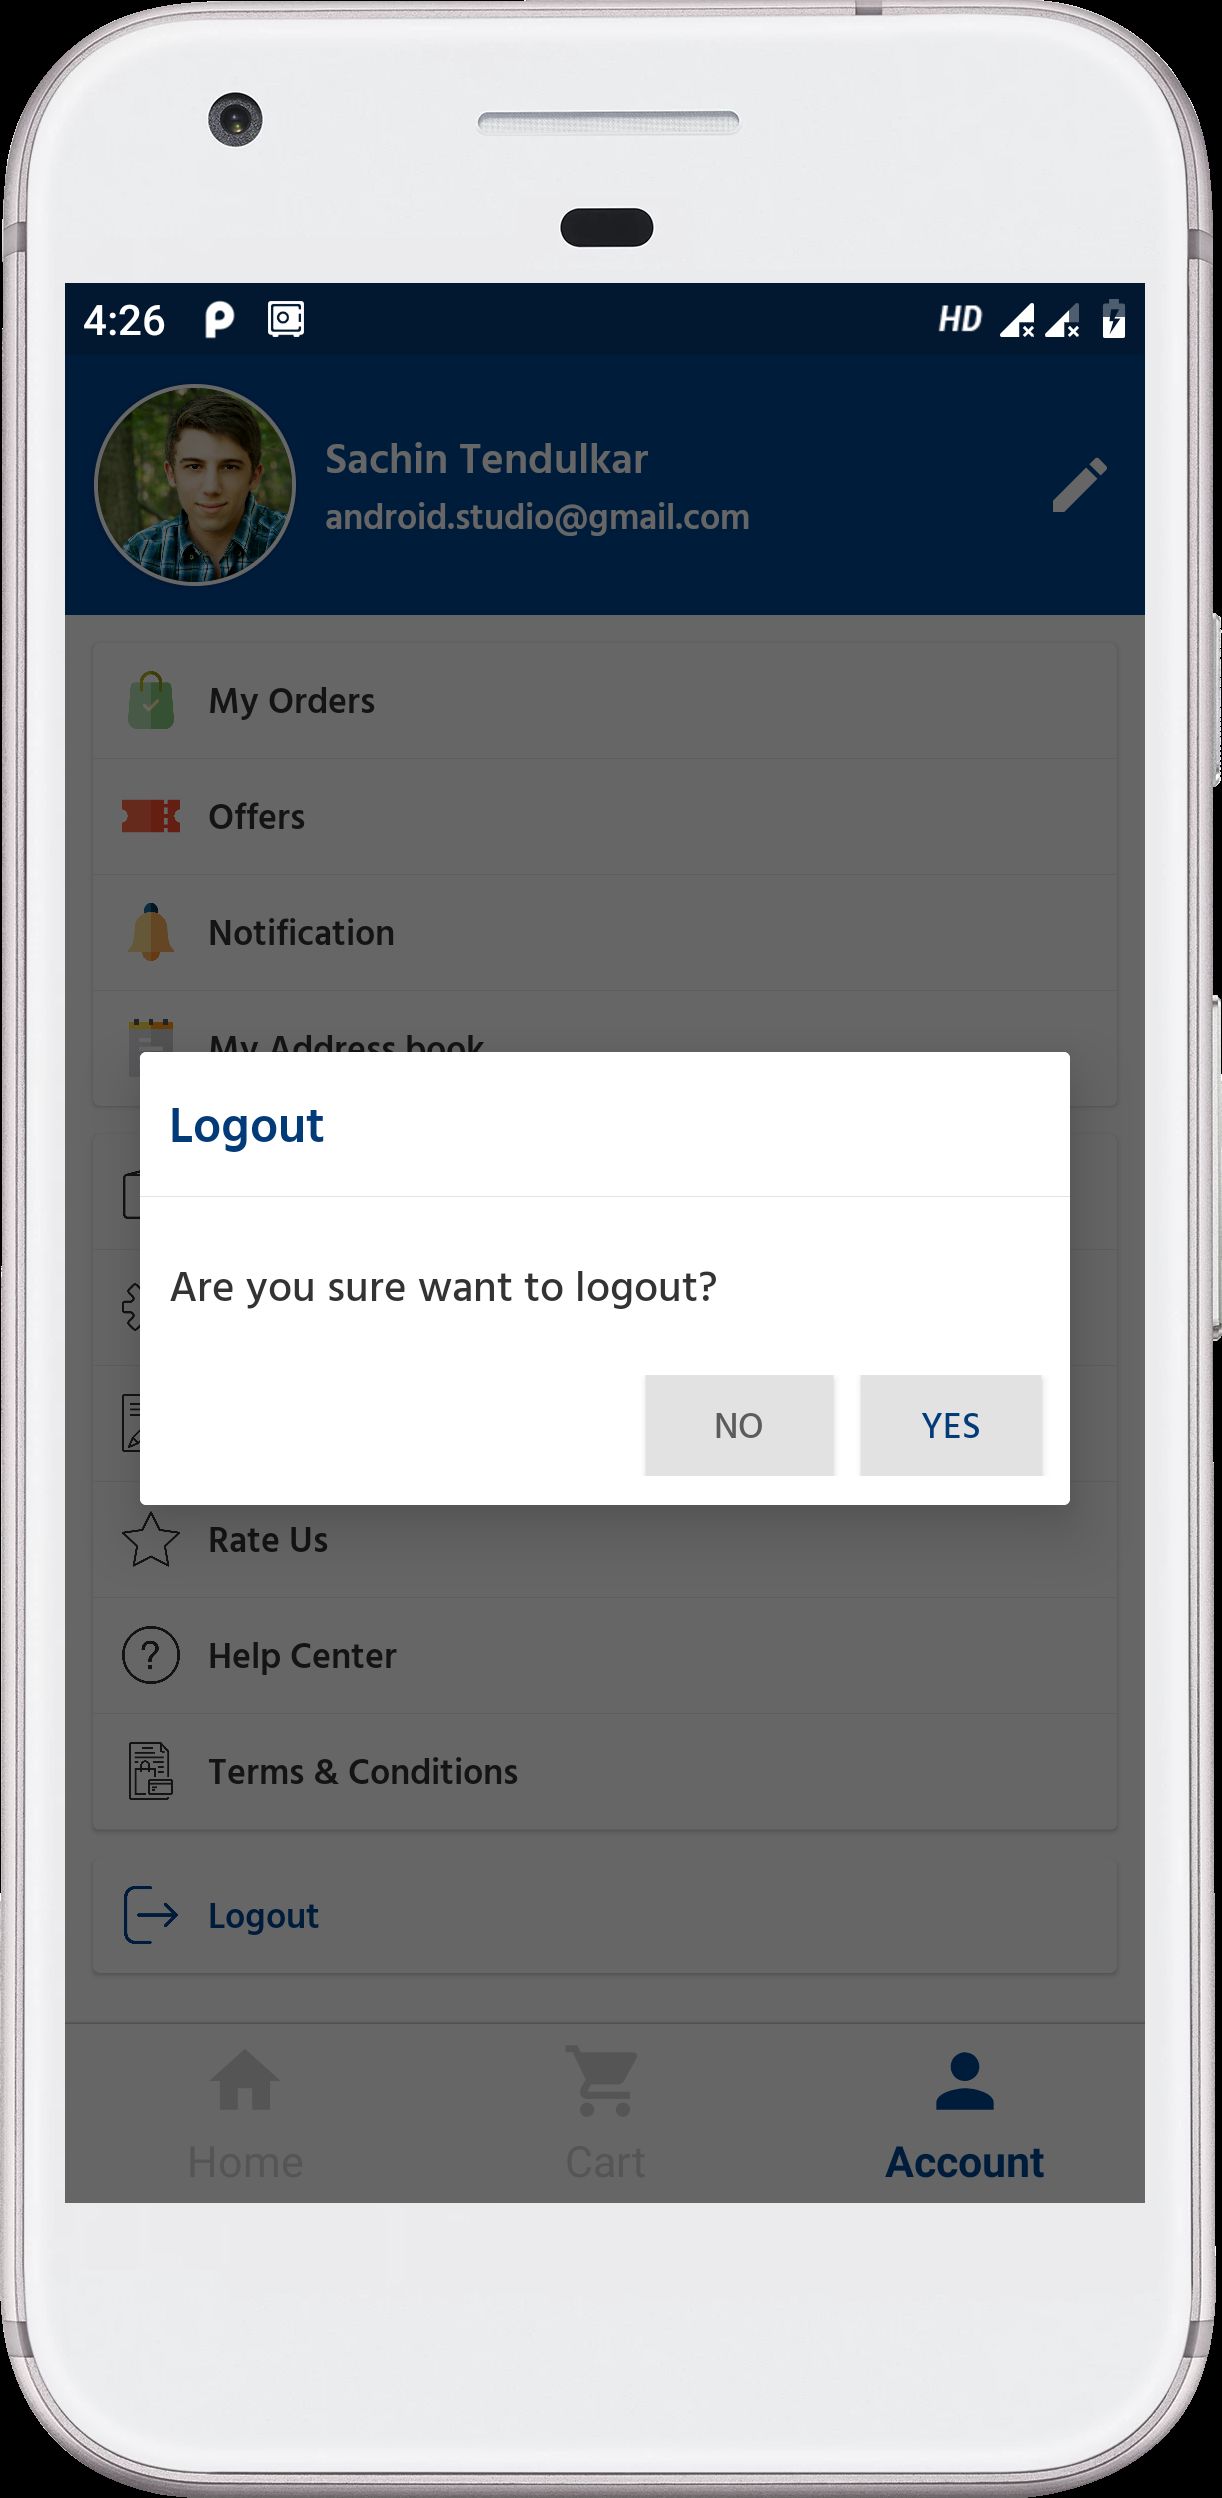Open the Notification menu item
This screenshot has width=1222, height=2498.
(x=301, y=933)
